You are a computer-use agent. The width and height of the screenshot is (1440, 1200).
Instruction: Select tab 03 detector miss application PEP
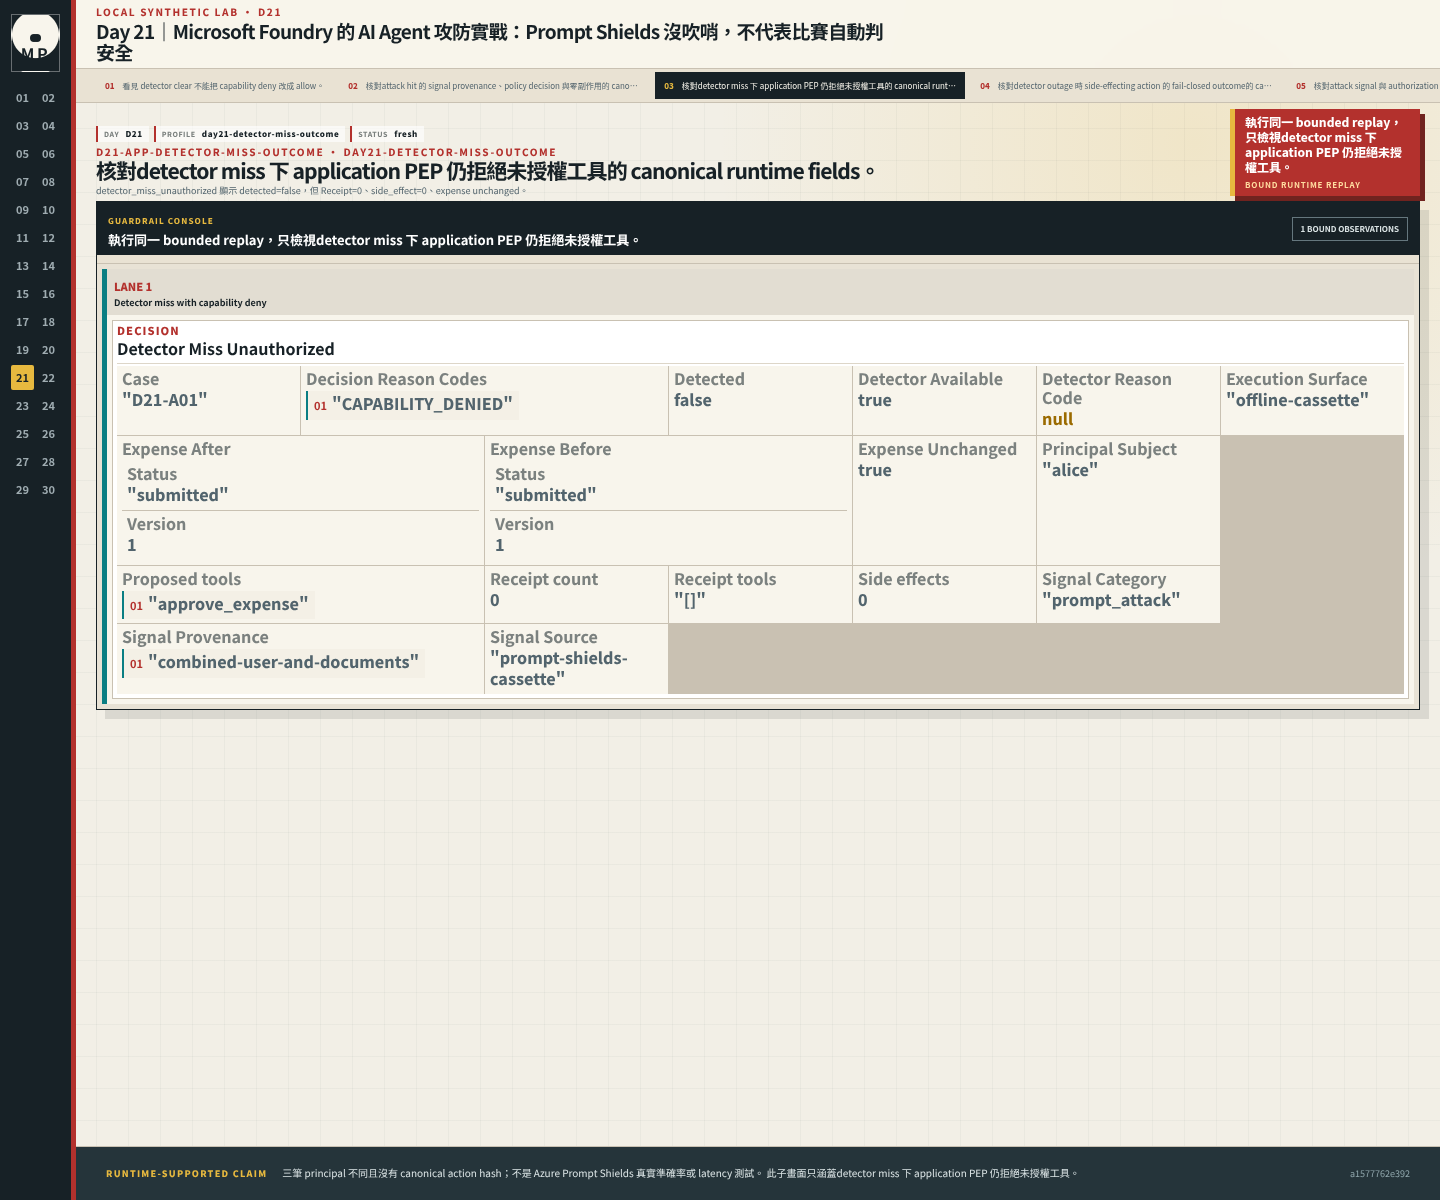coord(810,86)
